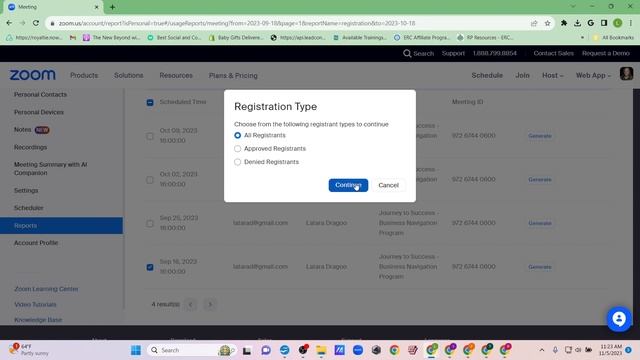Screen dimensions: 640x360
Task: Select the All Registrants radio option
Action: [x=238, y=135]
